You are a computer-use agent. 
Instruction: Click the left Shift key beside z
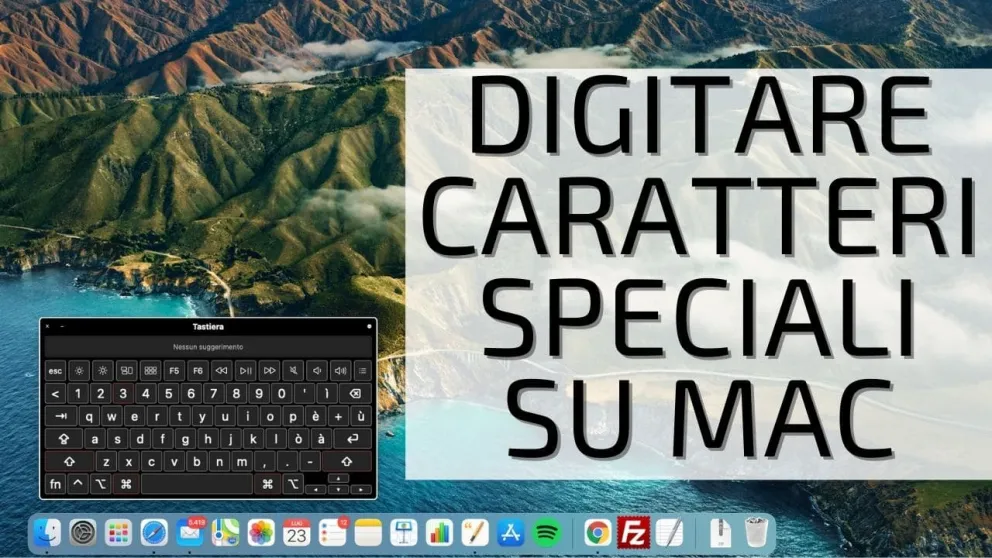69,462
